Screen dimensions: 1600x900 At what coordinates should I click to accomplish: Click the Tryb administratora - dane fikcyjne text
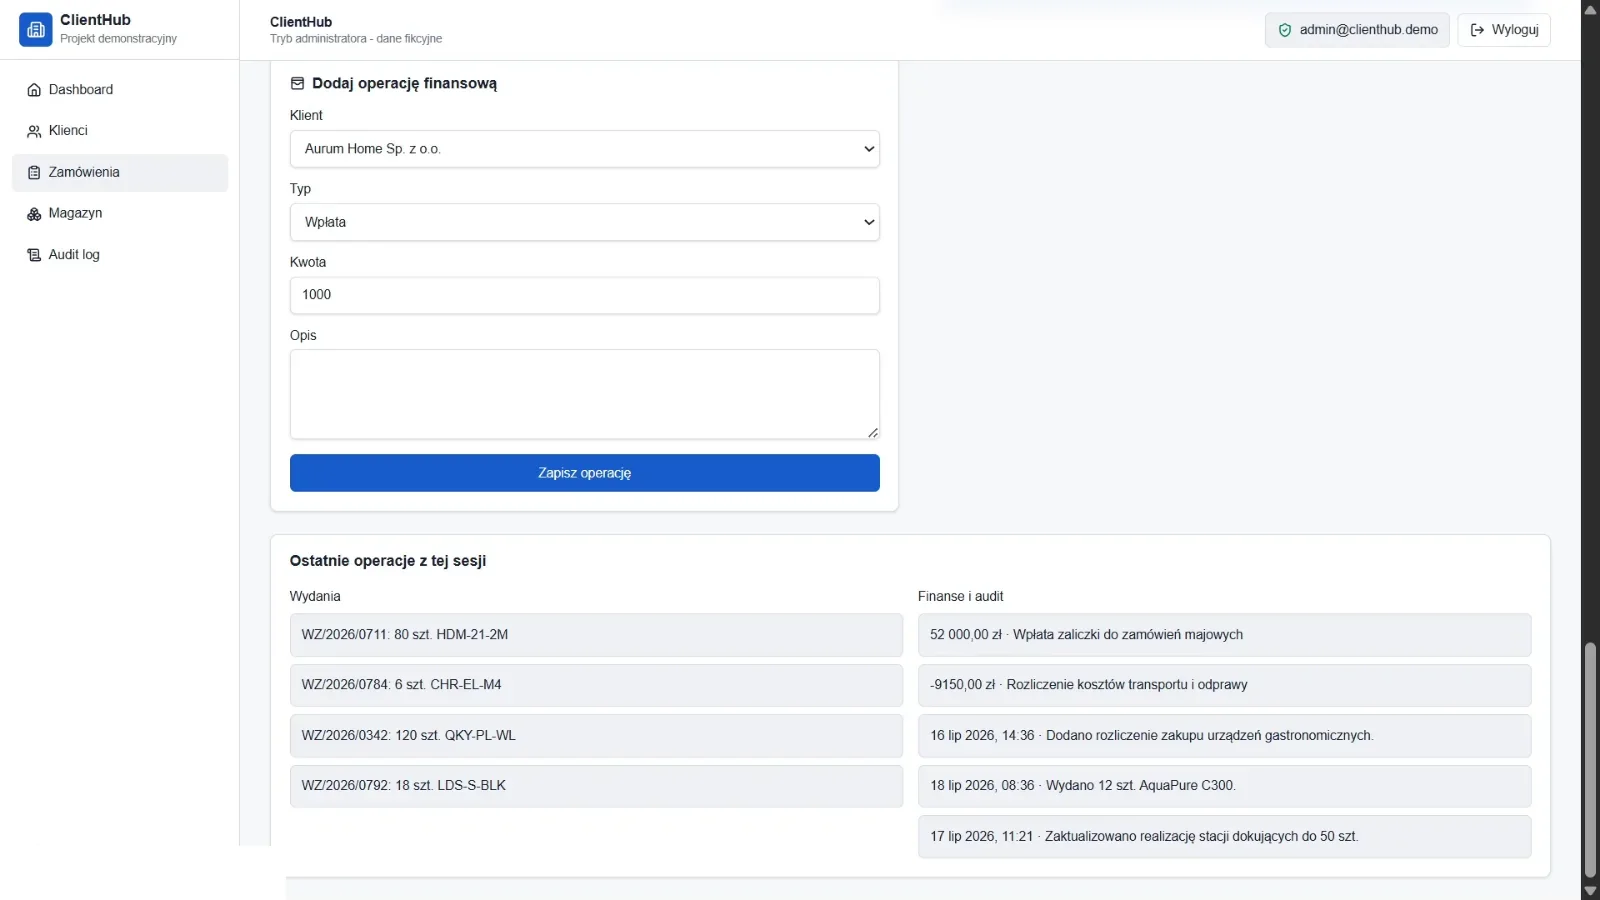click(x=356, y=39)
